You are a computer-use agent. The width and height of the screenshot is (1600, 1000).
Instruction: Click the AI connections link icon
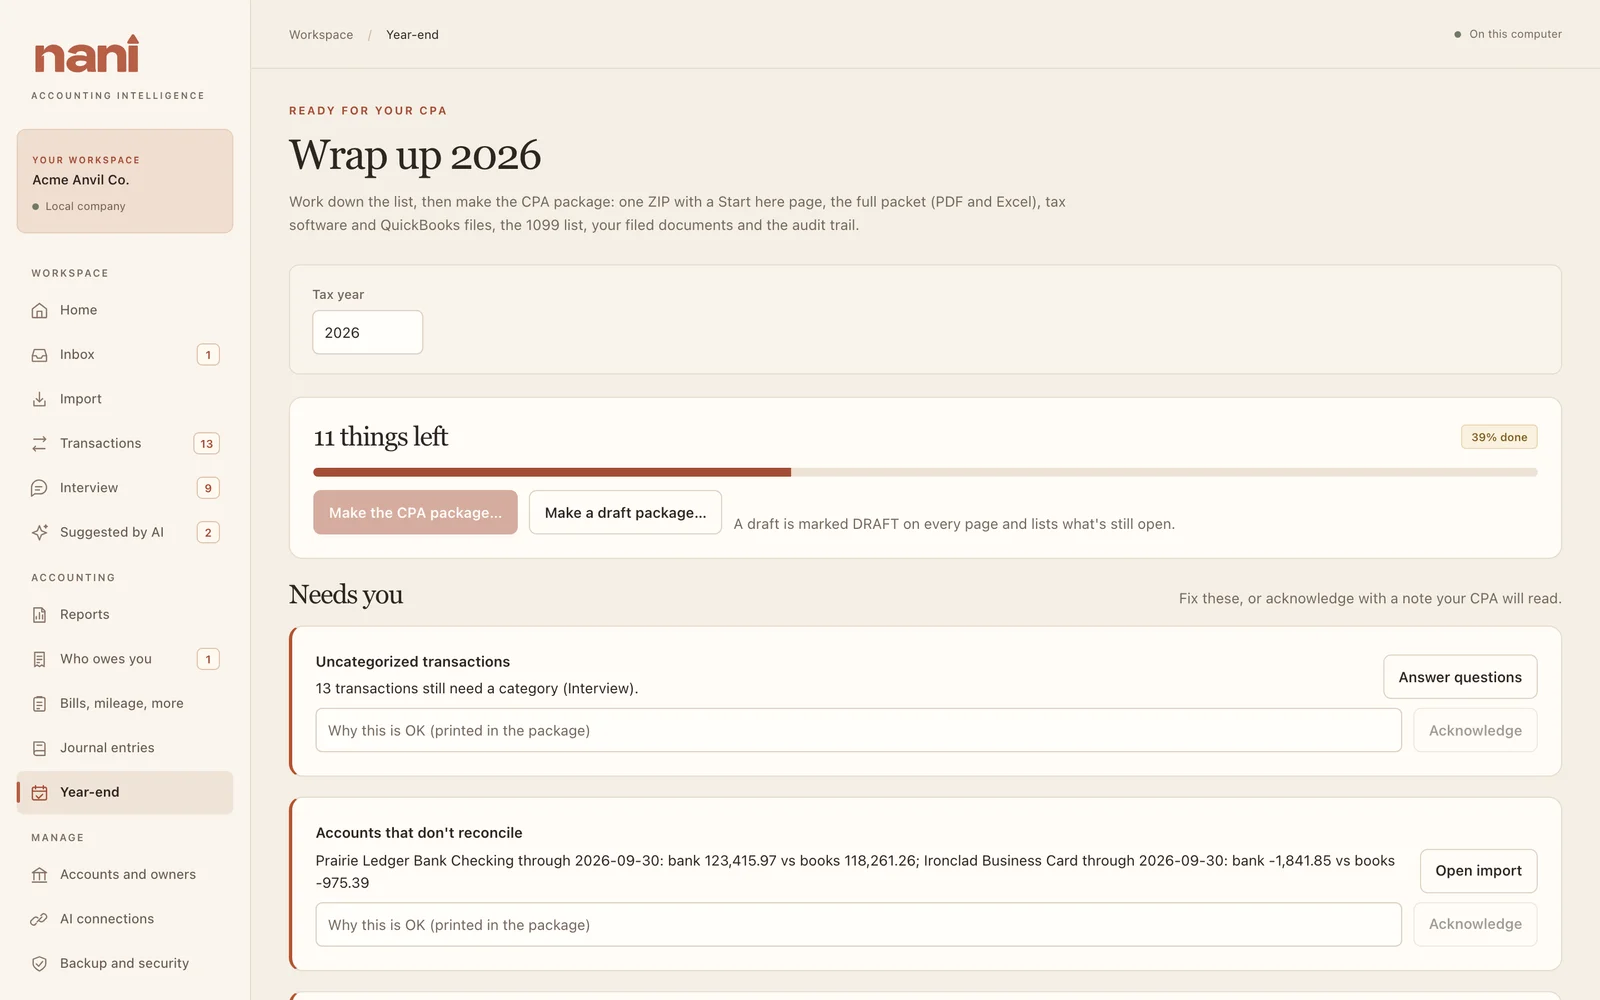click(x=39, y=919)
